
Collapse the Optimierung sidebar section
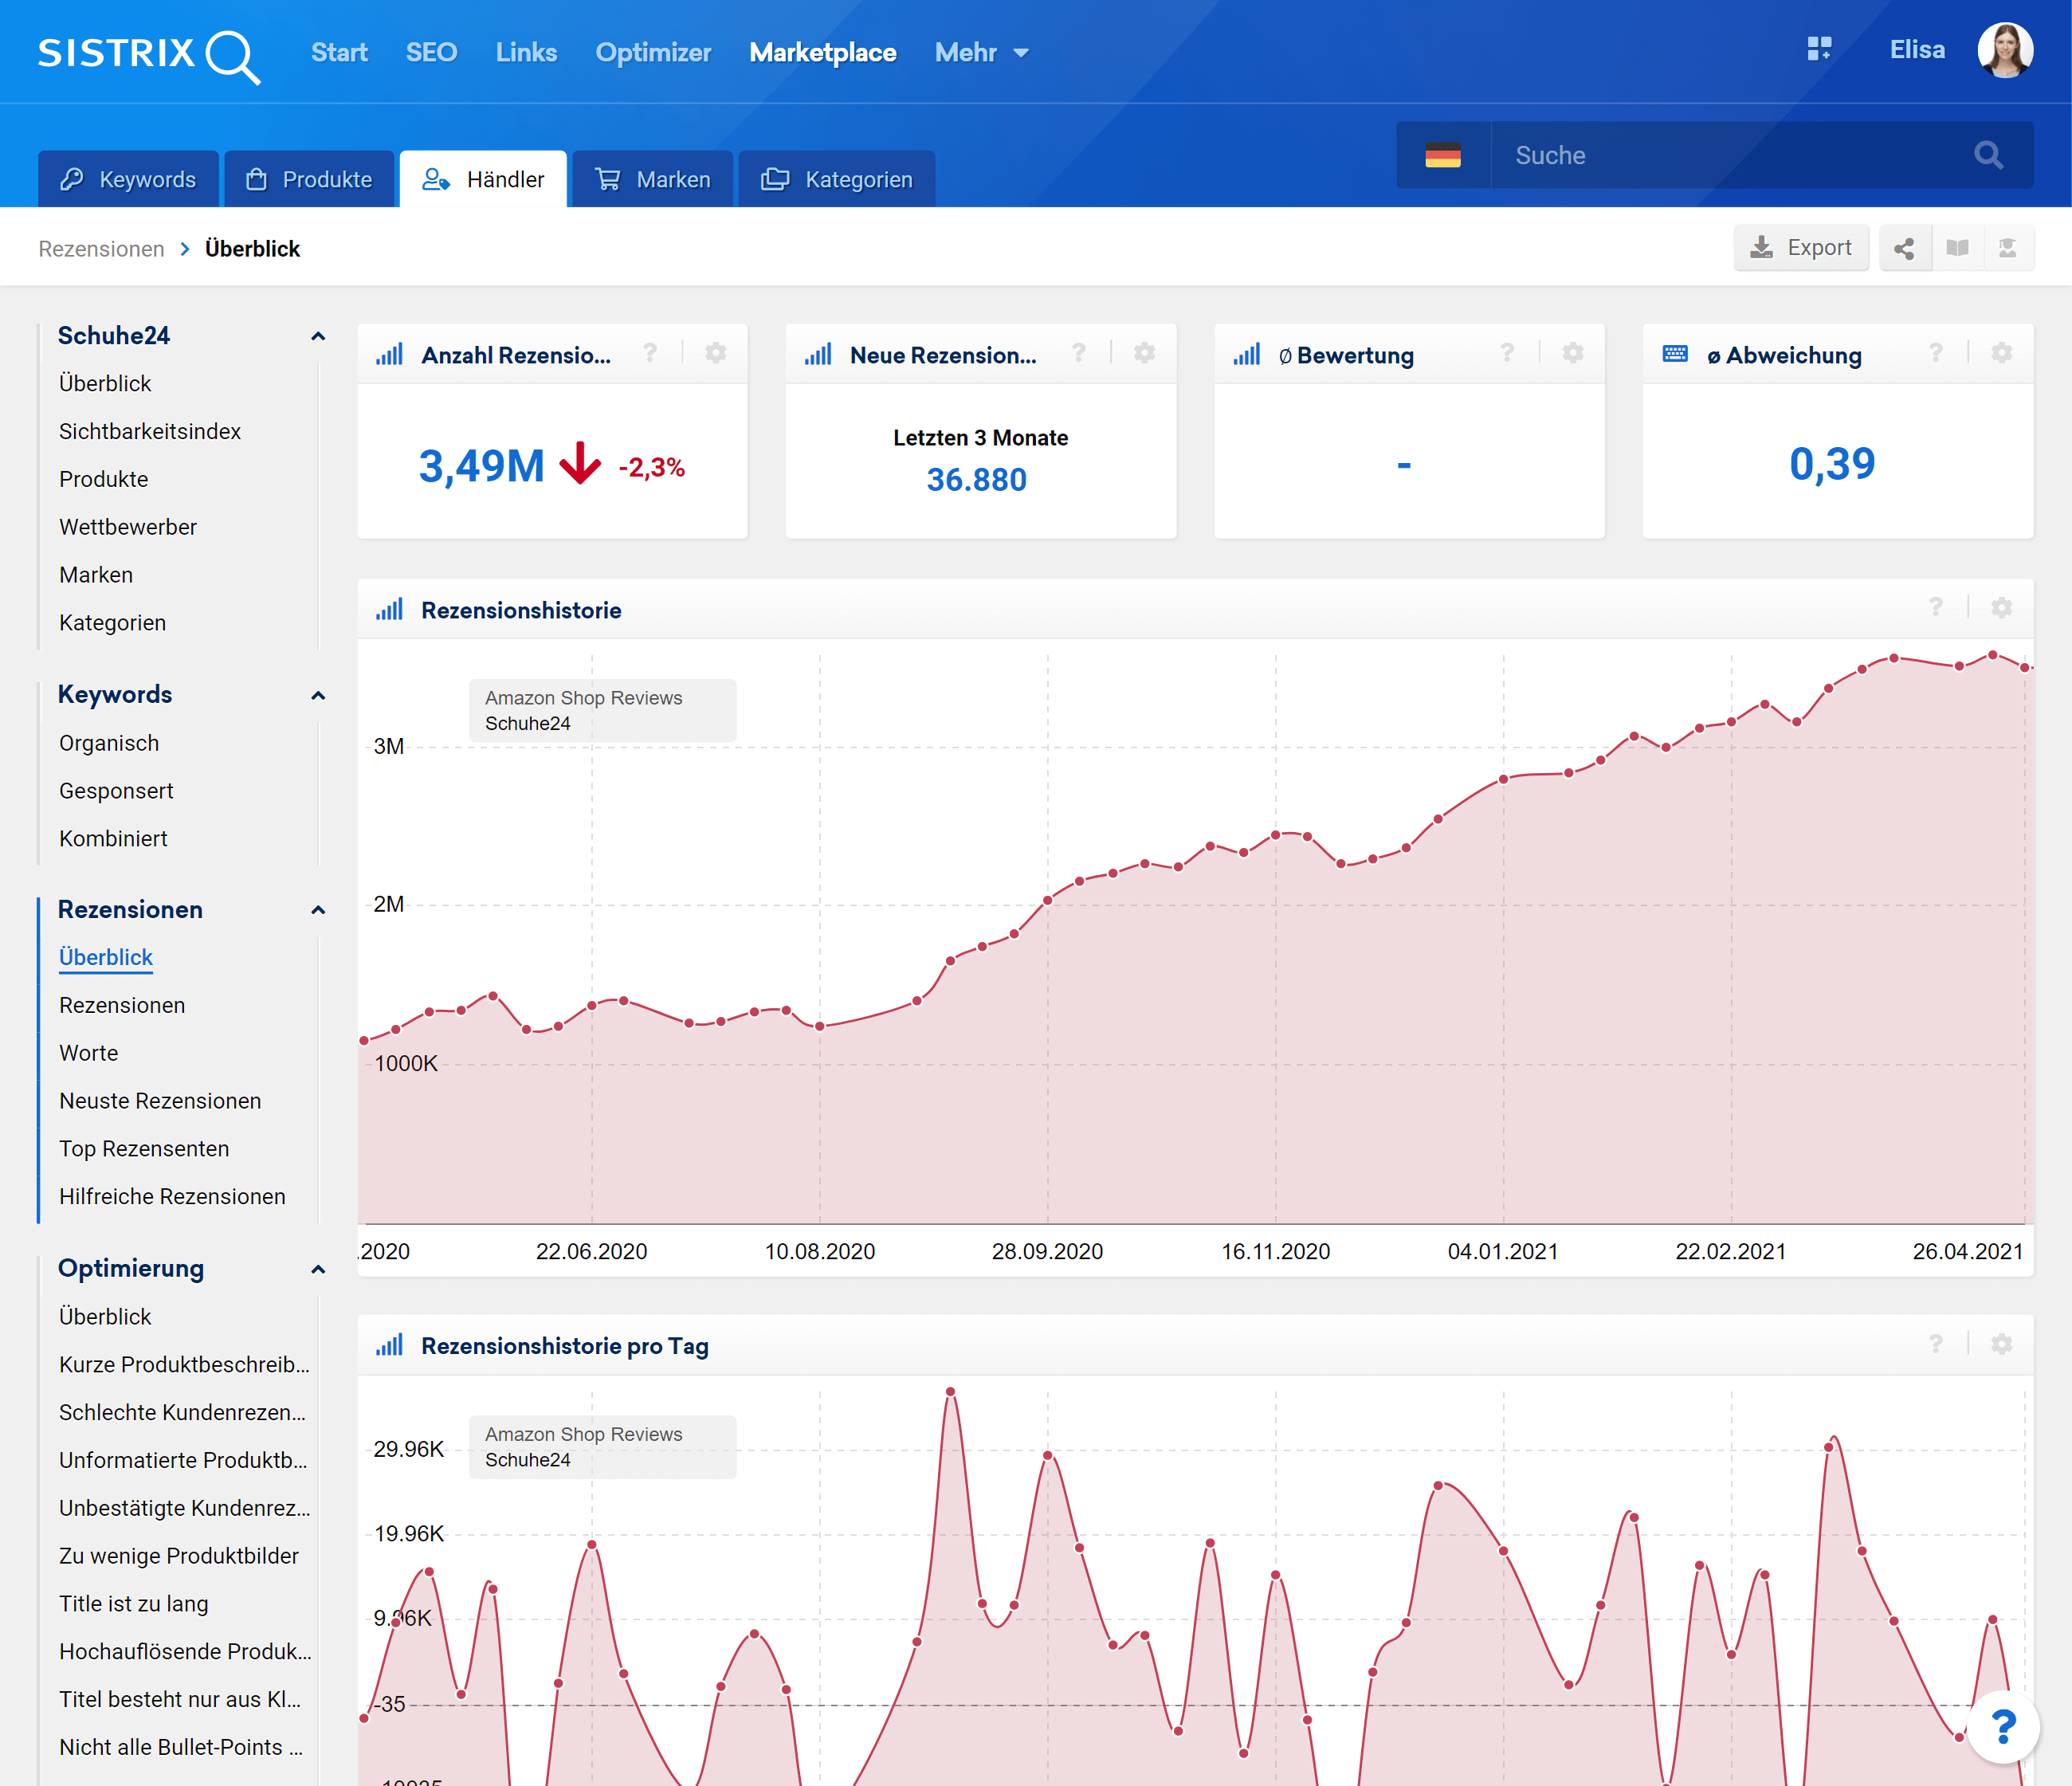[318, 1269]
